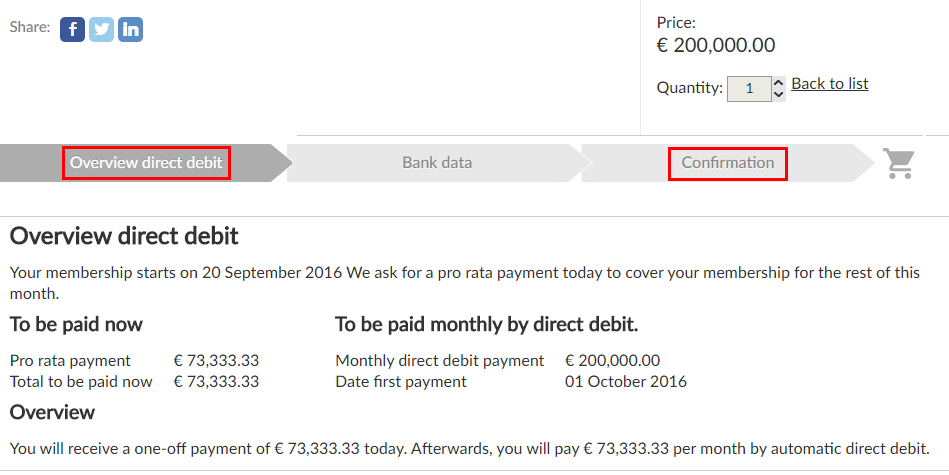This screenshot has height=475, width=949.
Task: Click the Pro rata payment label
Action: click(70, 361)
